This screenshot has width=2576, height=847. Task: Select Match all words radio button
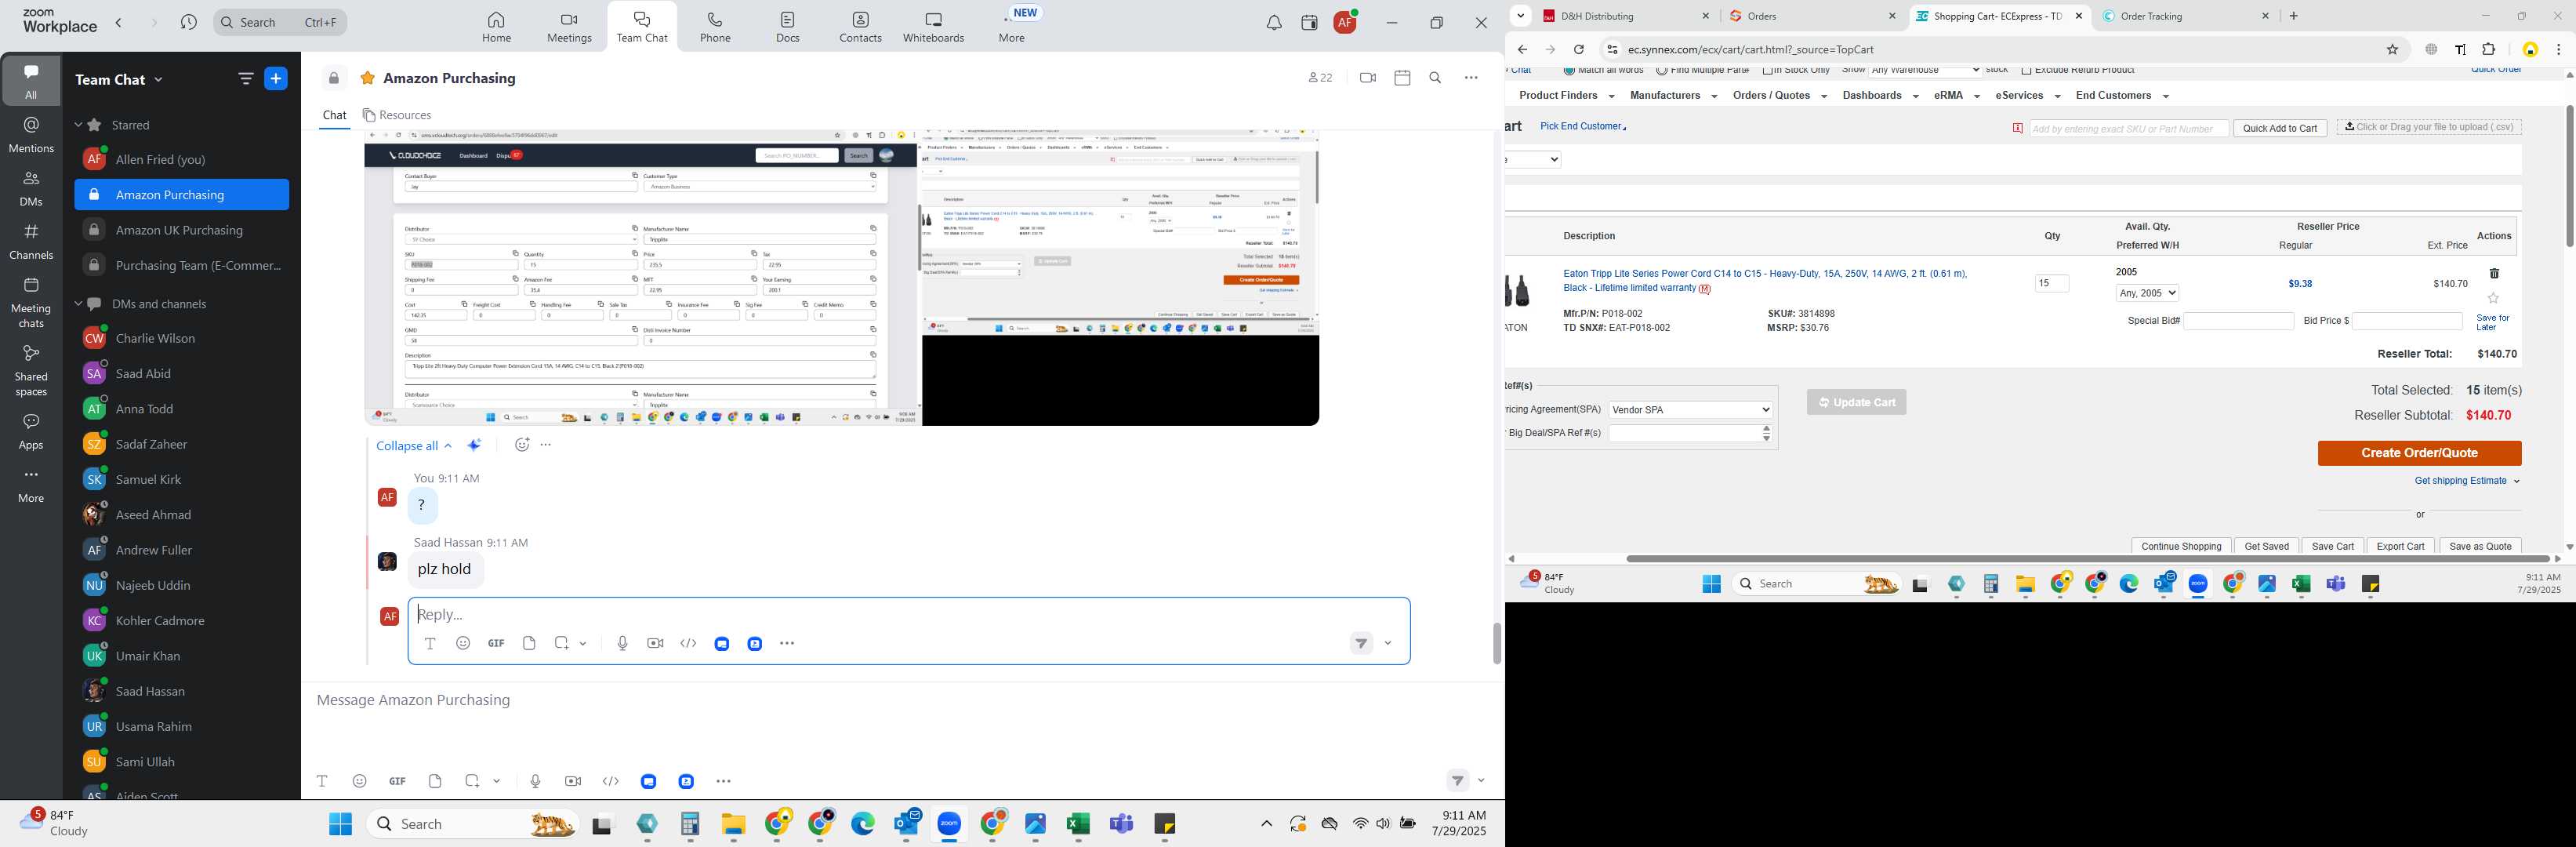point(1569,70)
